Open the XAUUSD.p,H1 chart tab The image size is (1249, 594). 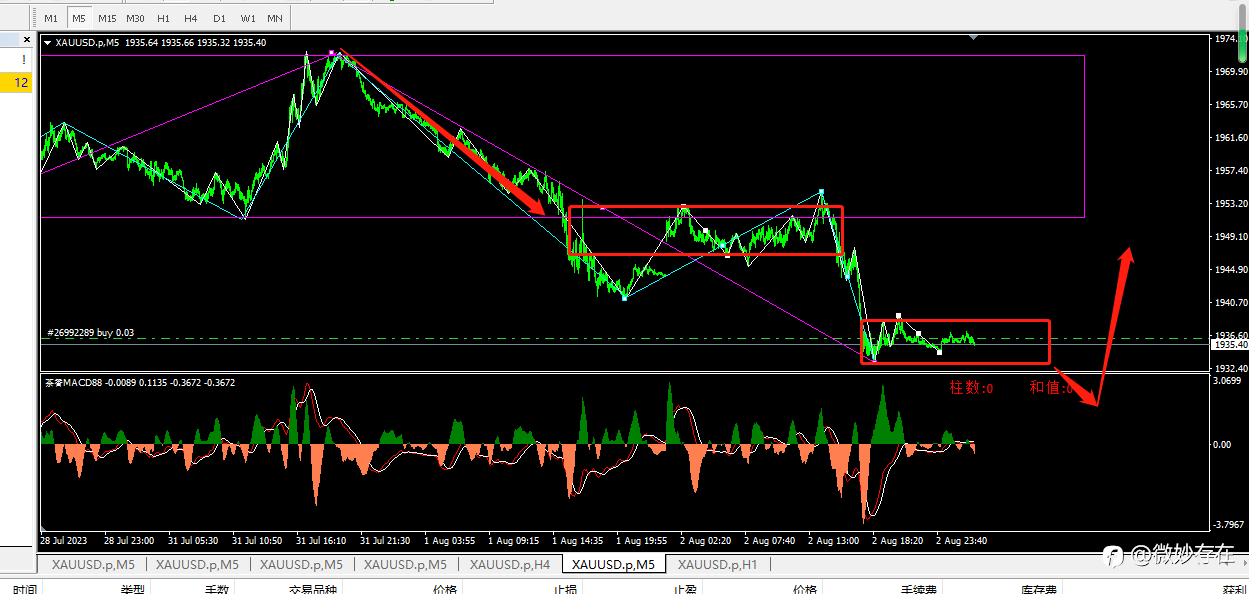click(717, 564)
